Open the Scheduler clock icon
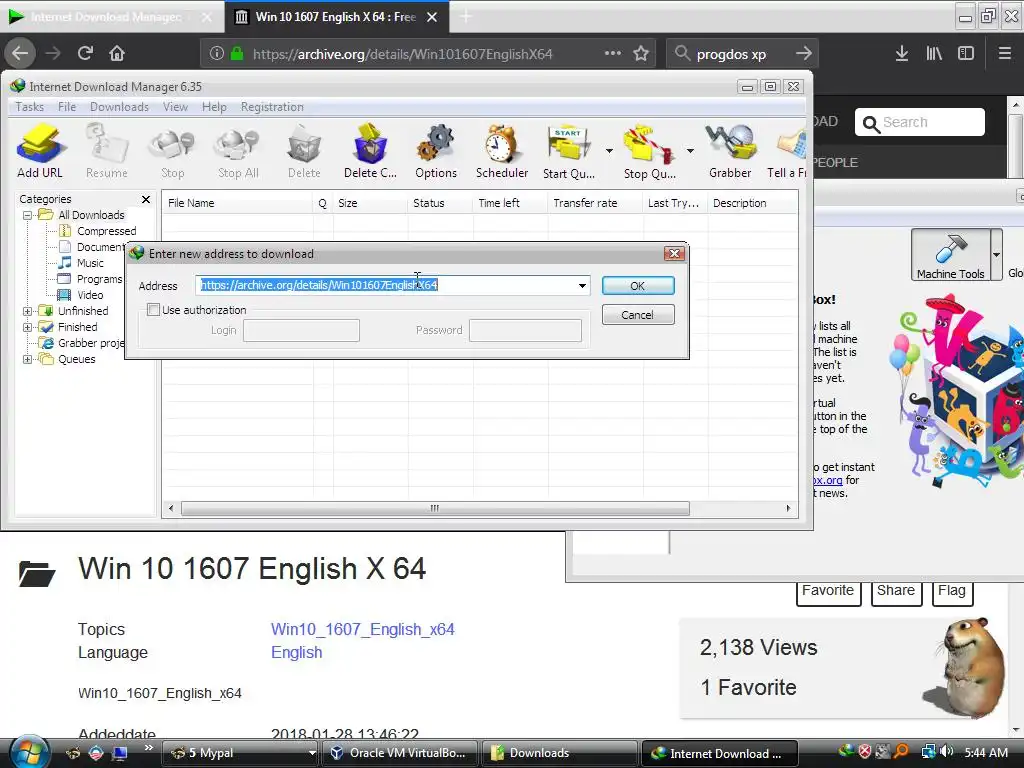Viewport: 1024px width, 768px height. click(502, 151)
